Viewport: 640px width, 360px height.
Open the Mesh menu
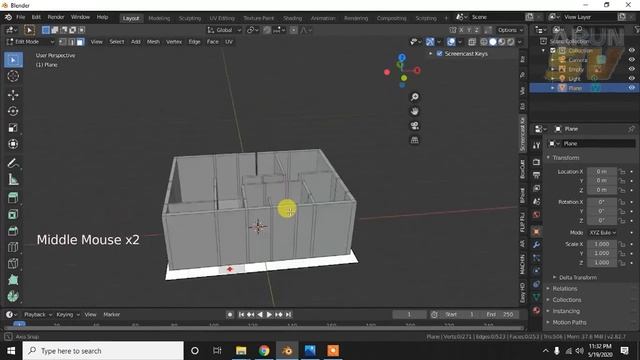(x=153, y=42)
